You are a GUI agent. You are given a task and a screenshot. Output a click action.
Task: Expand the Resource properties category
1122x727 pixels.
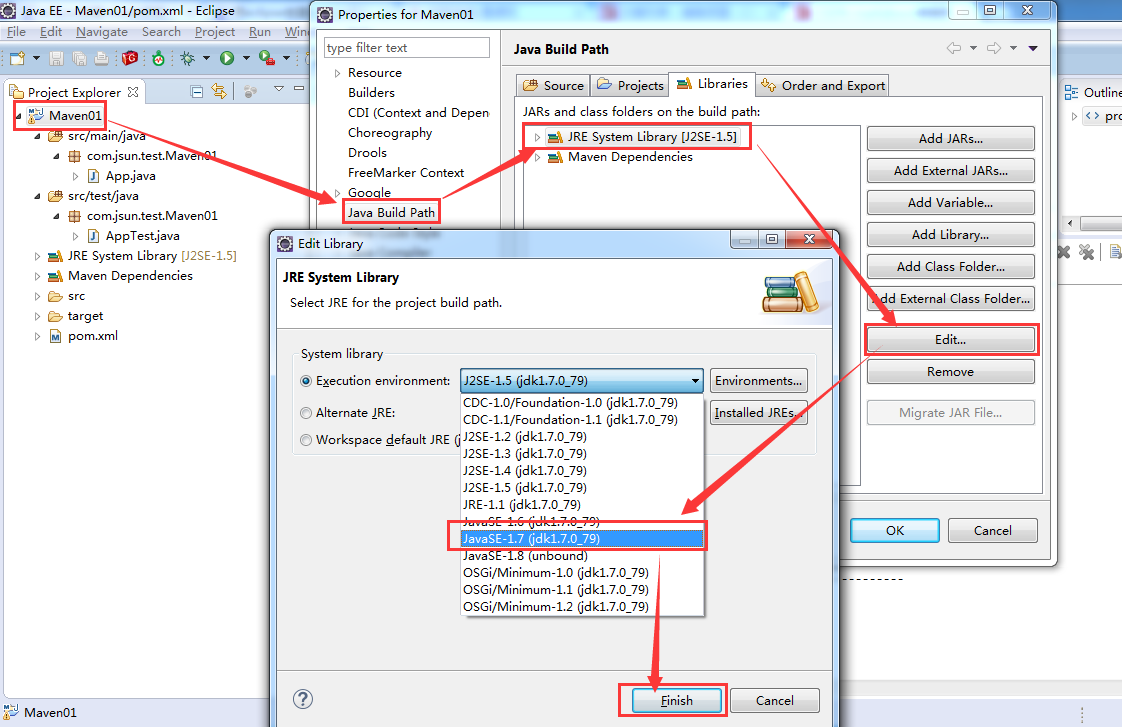[337, 73]
